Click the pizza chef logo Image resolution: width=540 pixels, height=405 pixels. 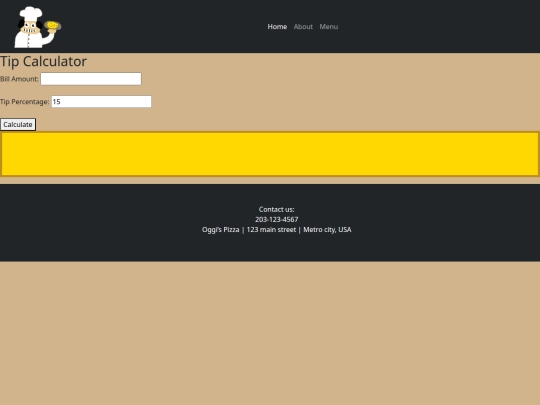point(38,27)
